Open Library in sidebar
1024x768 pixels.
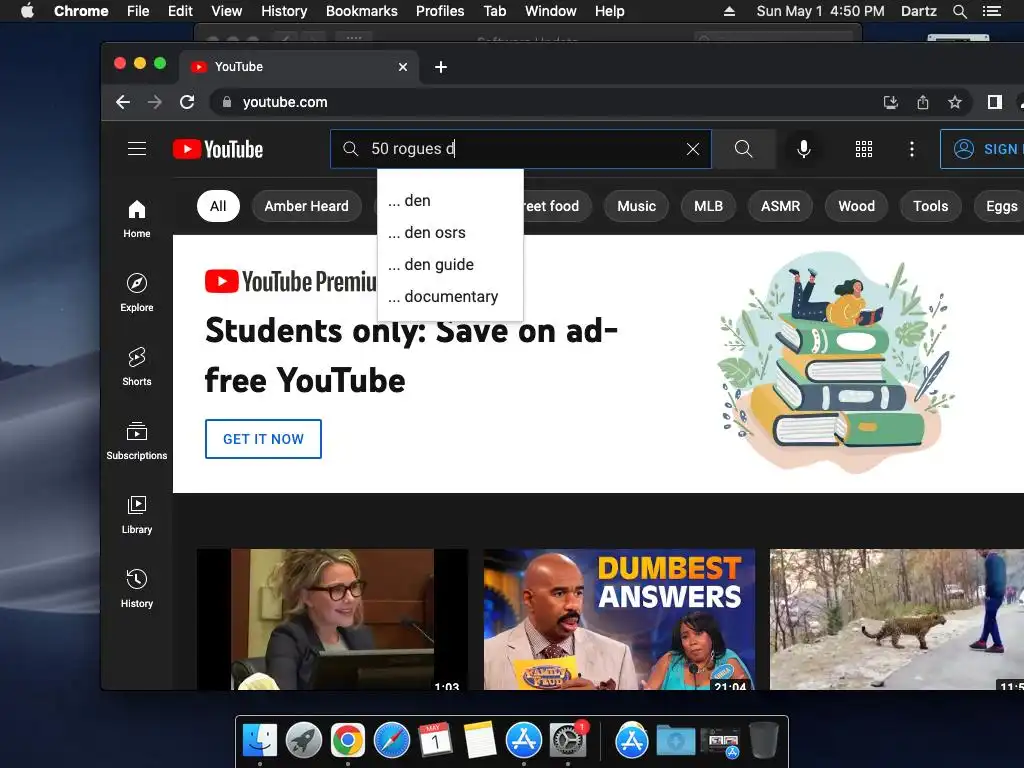pyautogui.click(x=136, y=515)
